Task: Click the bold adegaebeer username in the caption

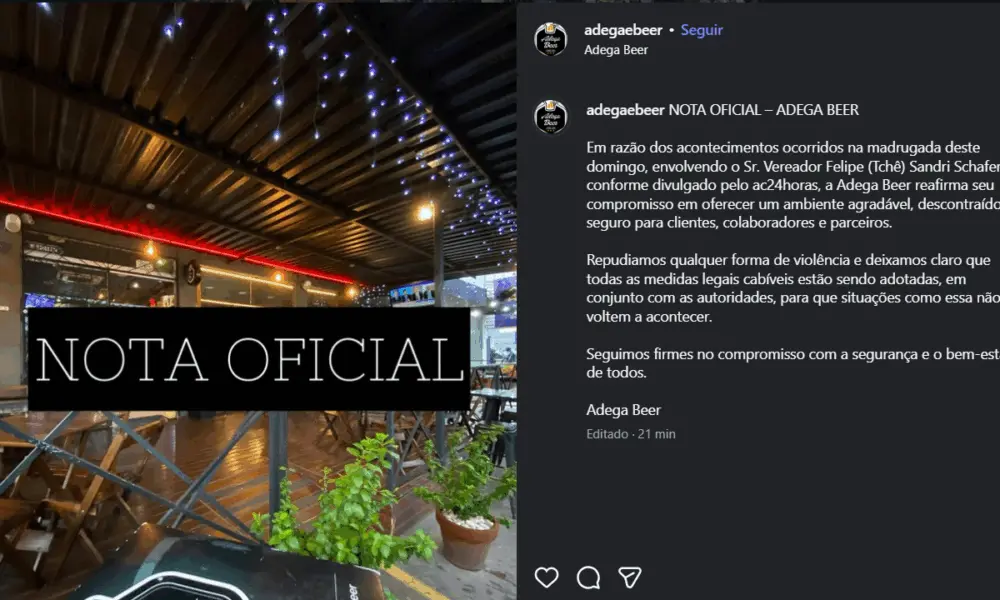Action: pos(625,110)
